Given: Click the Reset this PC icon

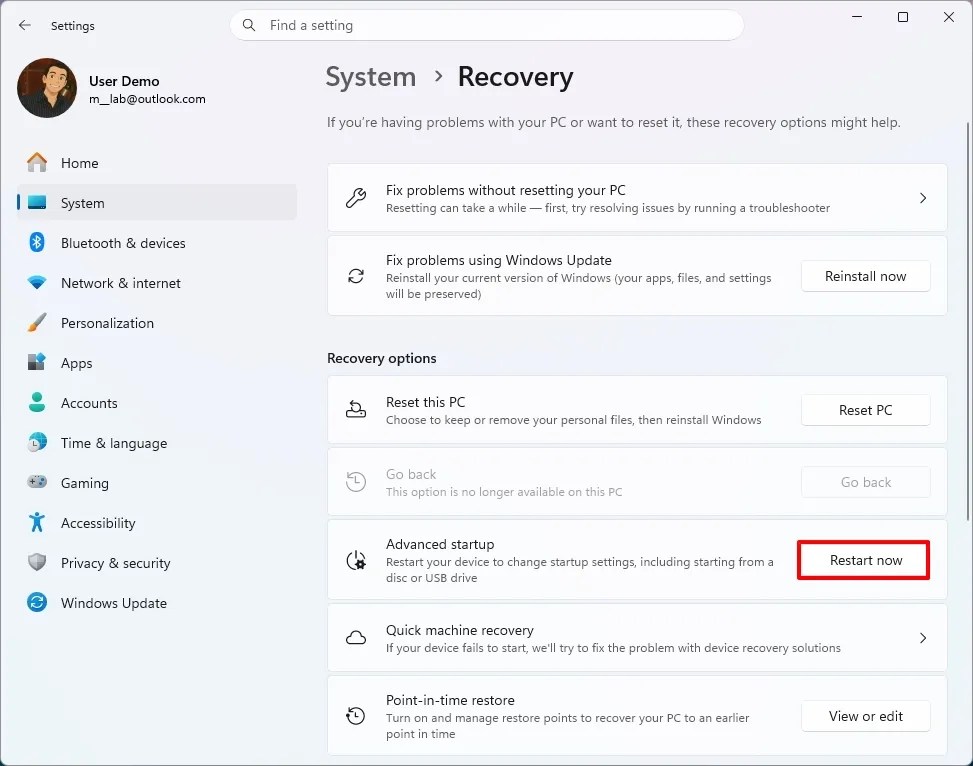Looking at the screenshot, I should click(356, 410).
